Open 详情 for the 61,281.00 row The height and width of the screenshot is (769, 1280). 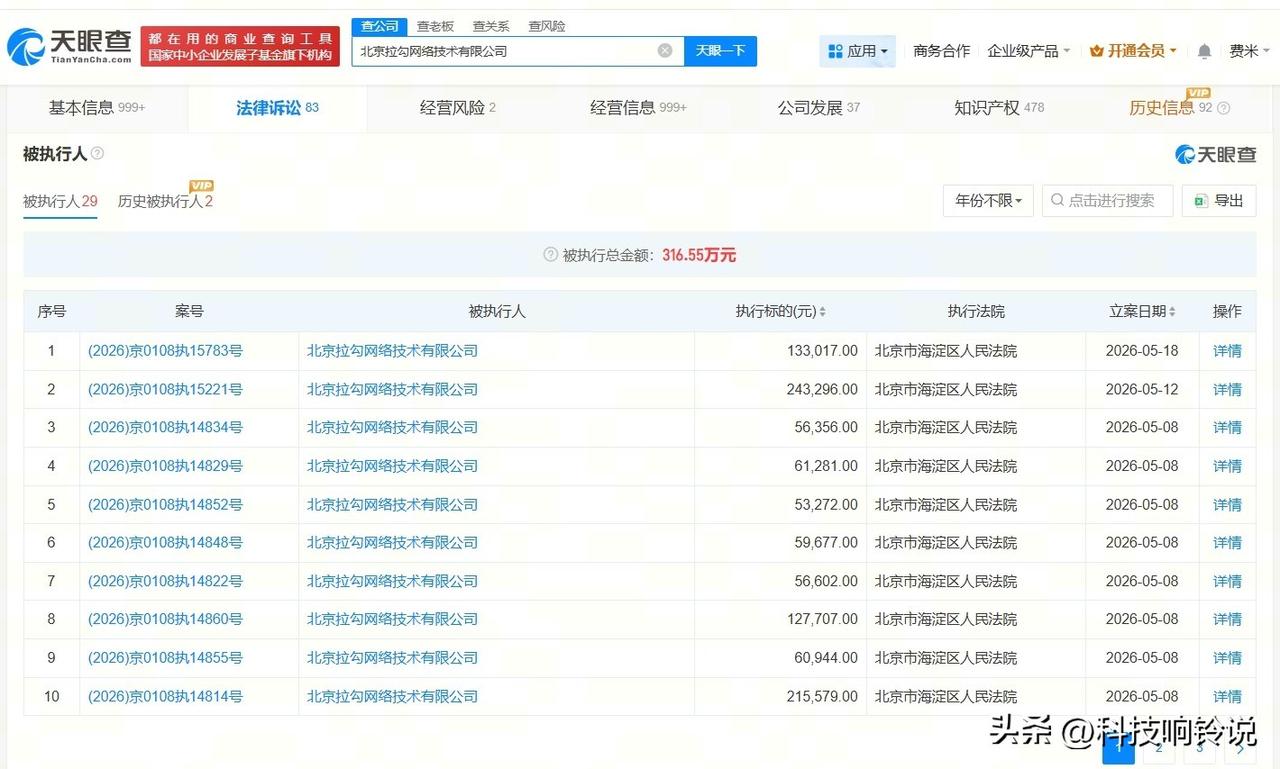pyautogui.click(x=1227, y=466)
